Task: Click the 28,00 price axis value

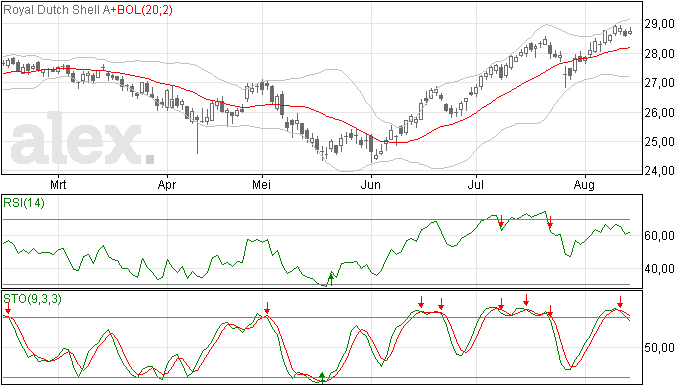Action: click(659, 54)
